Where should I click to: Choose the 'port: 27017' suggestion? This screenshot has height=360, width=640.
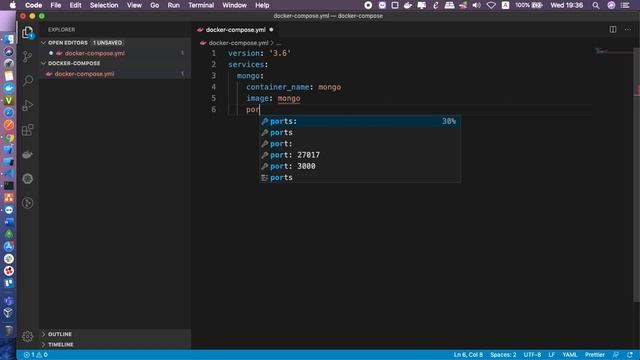(x=360, y=155)
